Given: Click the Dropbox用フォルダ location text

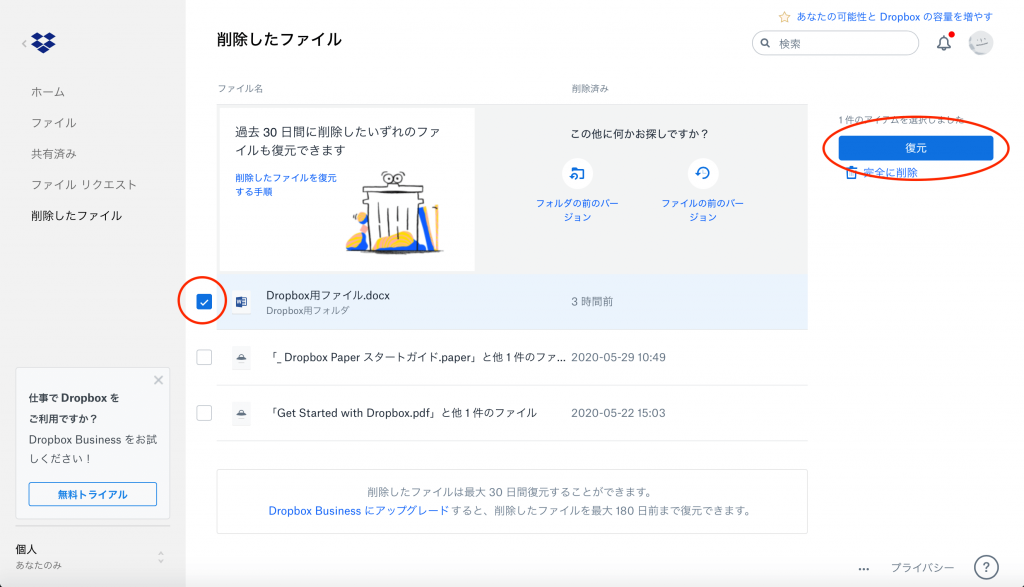Looking at the screenshot, I should tap(308, 311).
